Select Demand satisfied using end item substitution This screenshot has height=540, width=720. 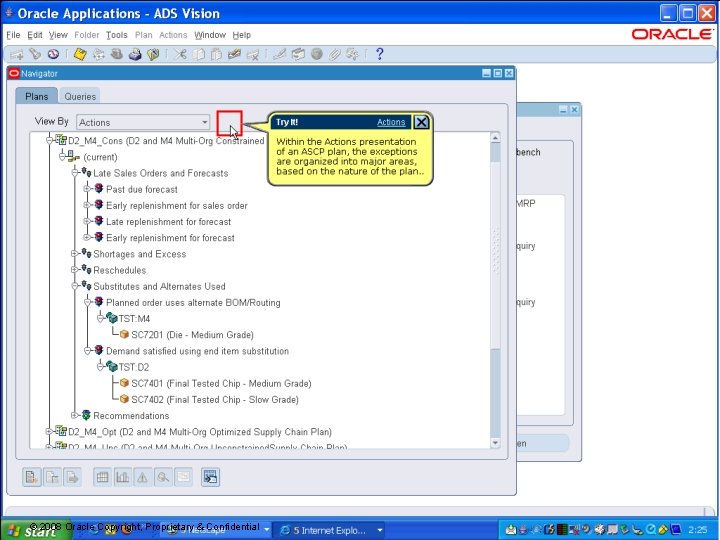(x=197, y=351)
